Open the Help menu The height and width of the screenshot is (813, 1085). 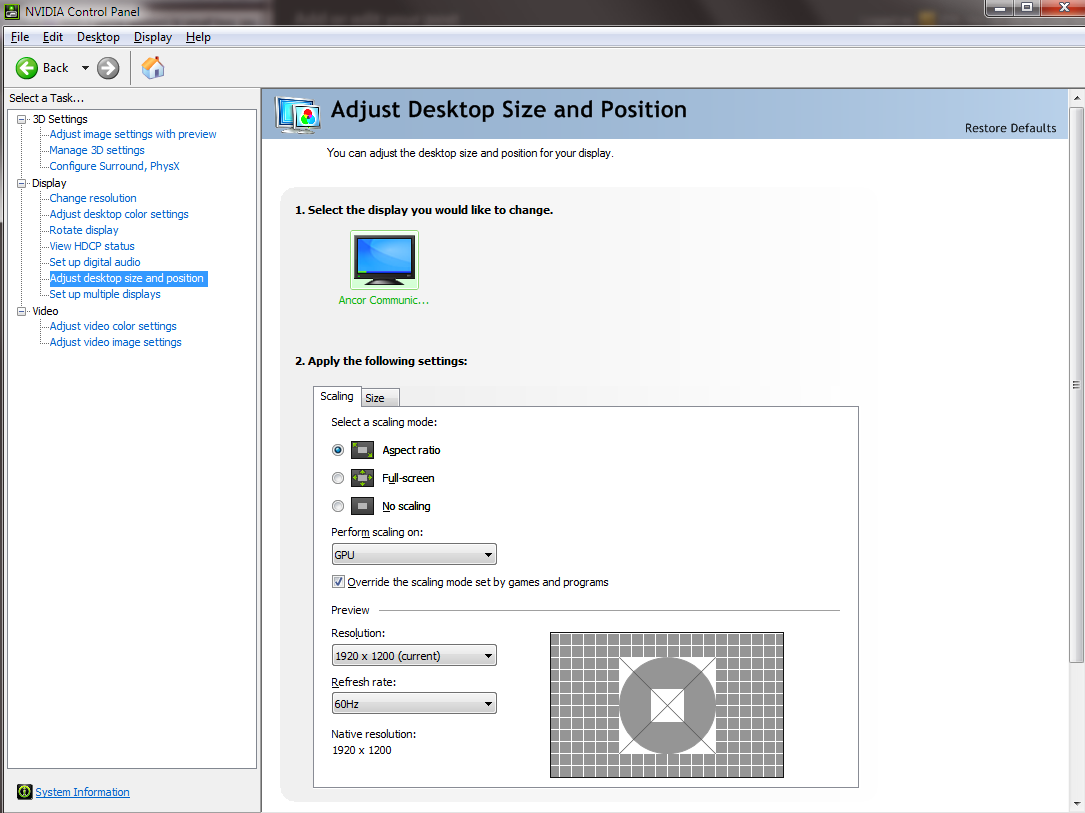coord(198,37)
